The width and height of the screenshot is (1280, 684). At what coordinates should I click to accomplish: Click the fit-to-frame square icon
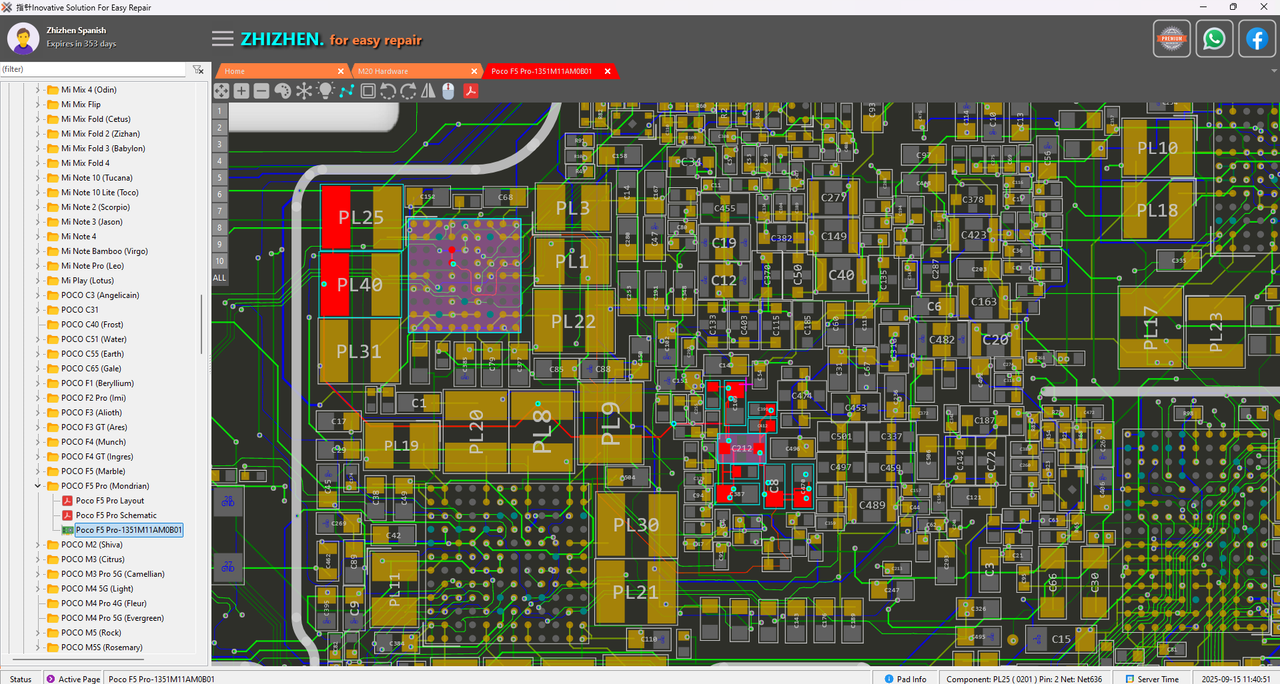(x=368, y=91)
